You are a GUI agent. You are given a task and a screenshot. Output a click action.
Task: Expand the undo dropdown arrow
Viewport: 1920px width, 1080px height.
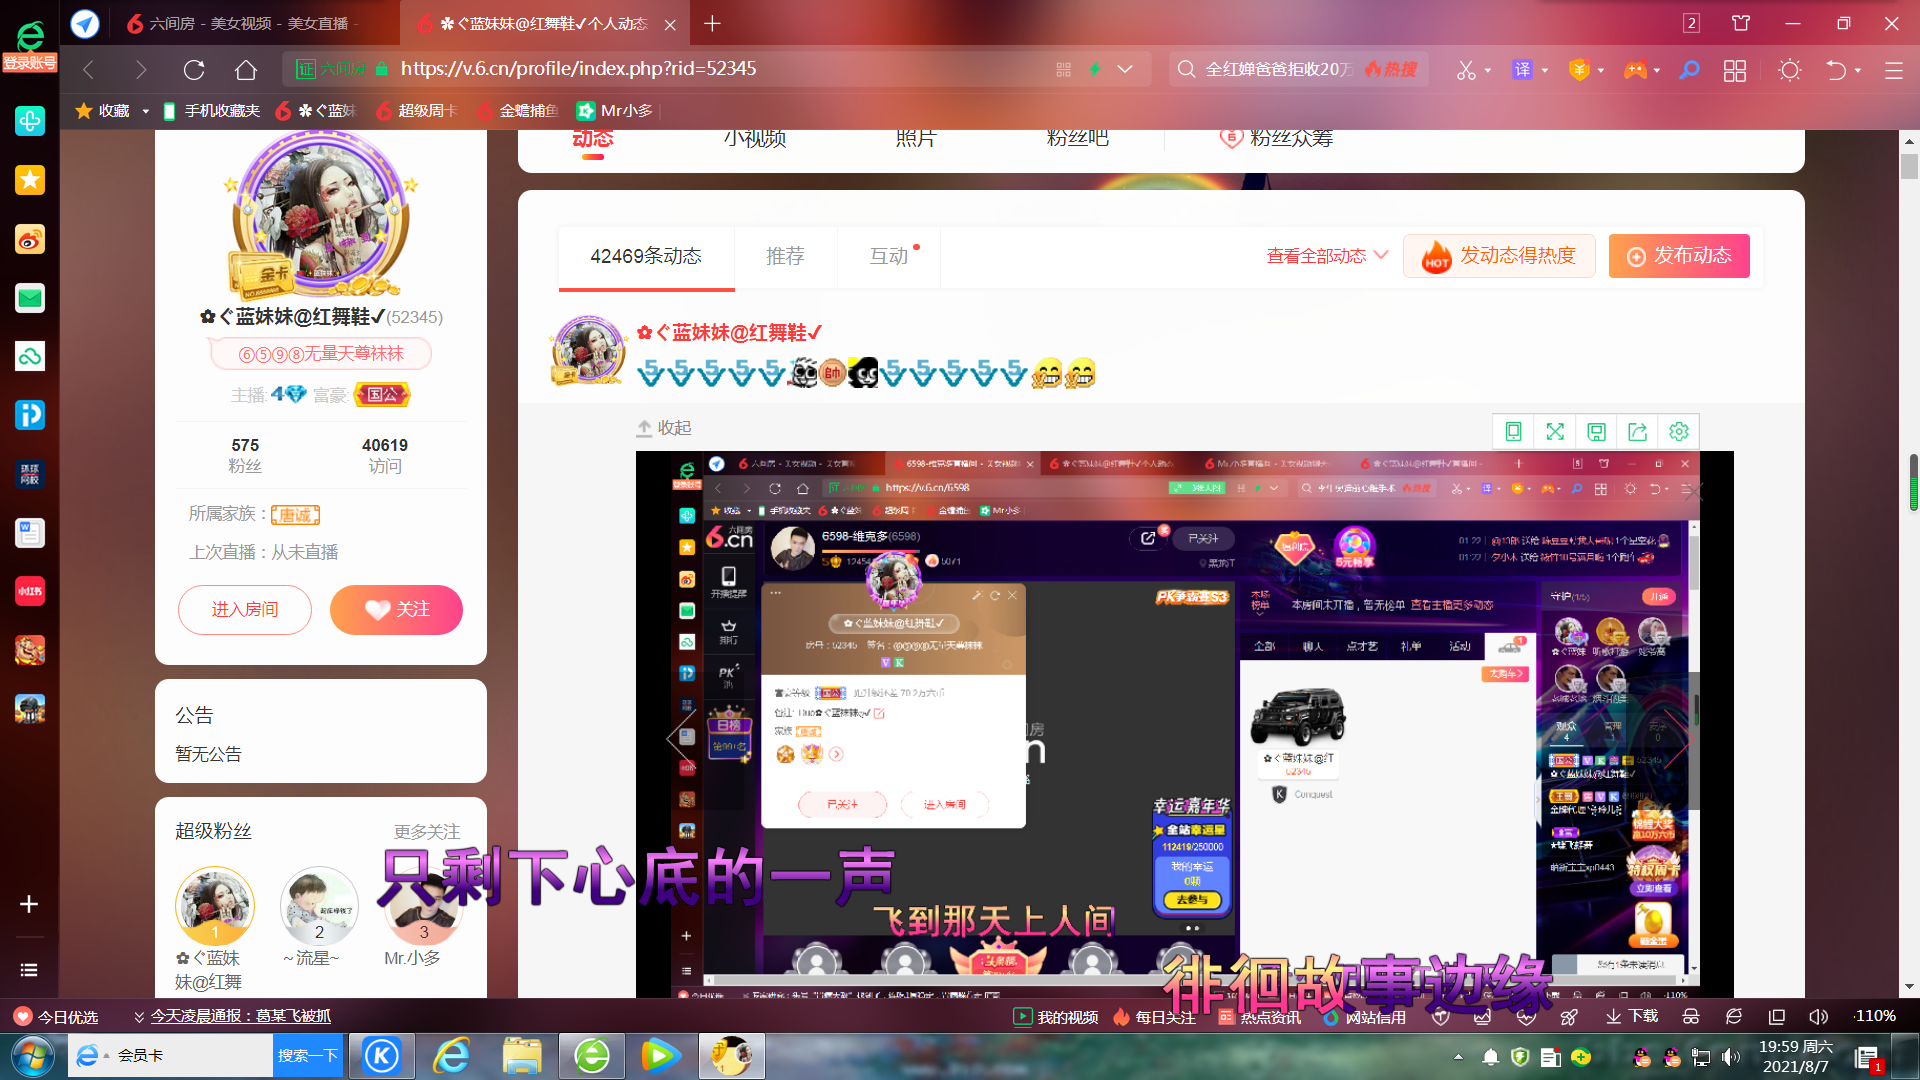click(x=1858, y=70)
